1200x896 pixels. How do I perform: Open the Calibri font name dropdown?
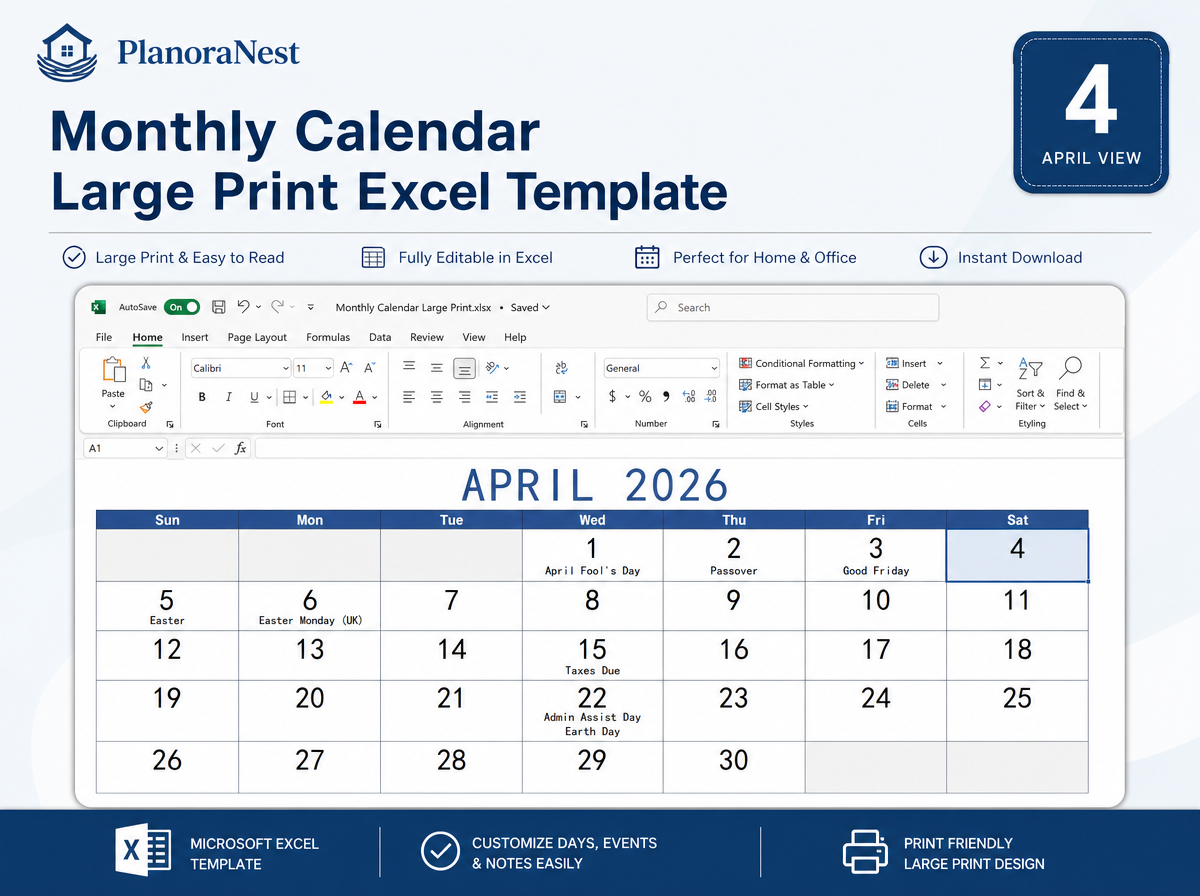coord(285,368)
